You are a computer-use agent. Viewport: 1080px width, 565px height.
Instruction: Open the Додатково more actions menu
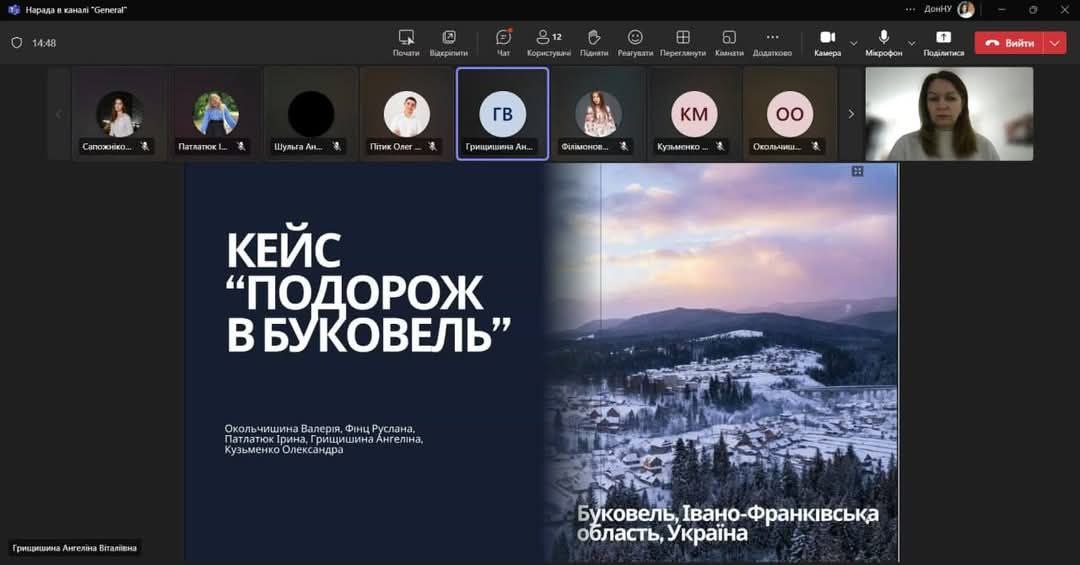pos(772,43)
